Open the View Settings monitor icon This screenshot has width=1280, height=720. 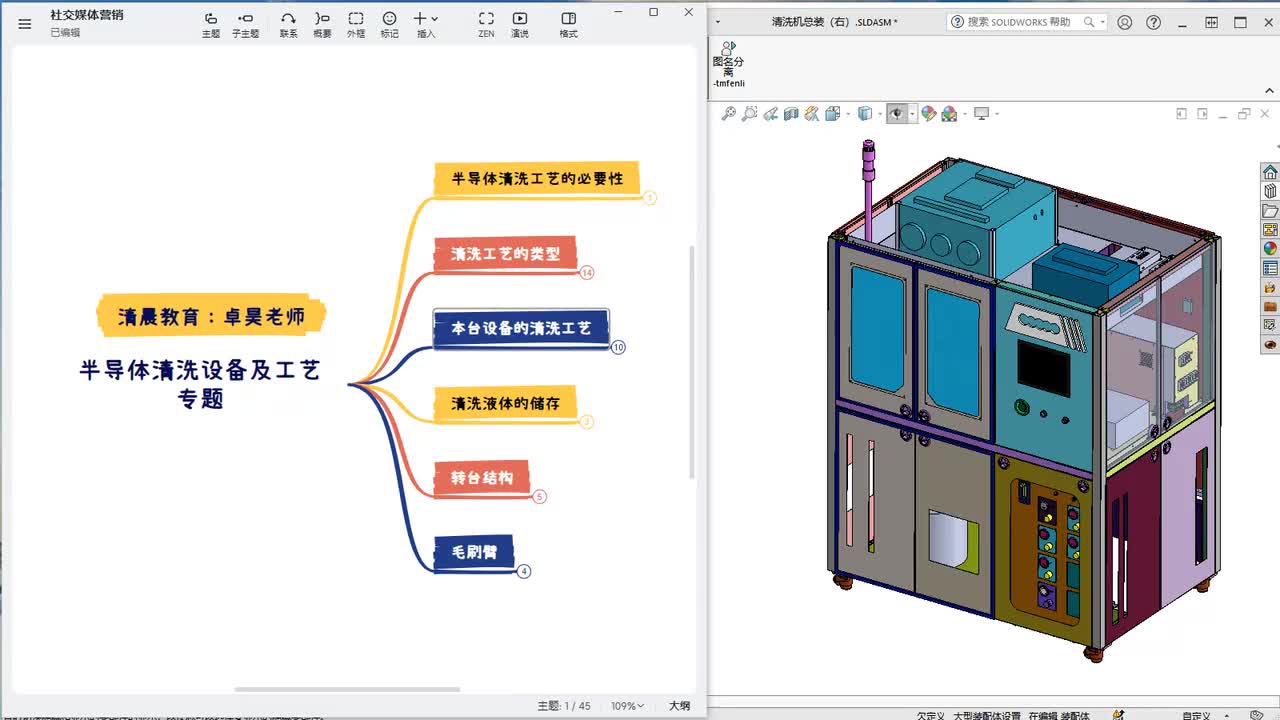(x=981, y=114)
